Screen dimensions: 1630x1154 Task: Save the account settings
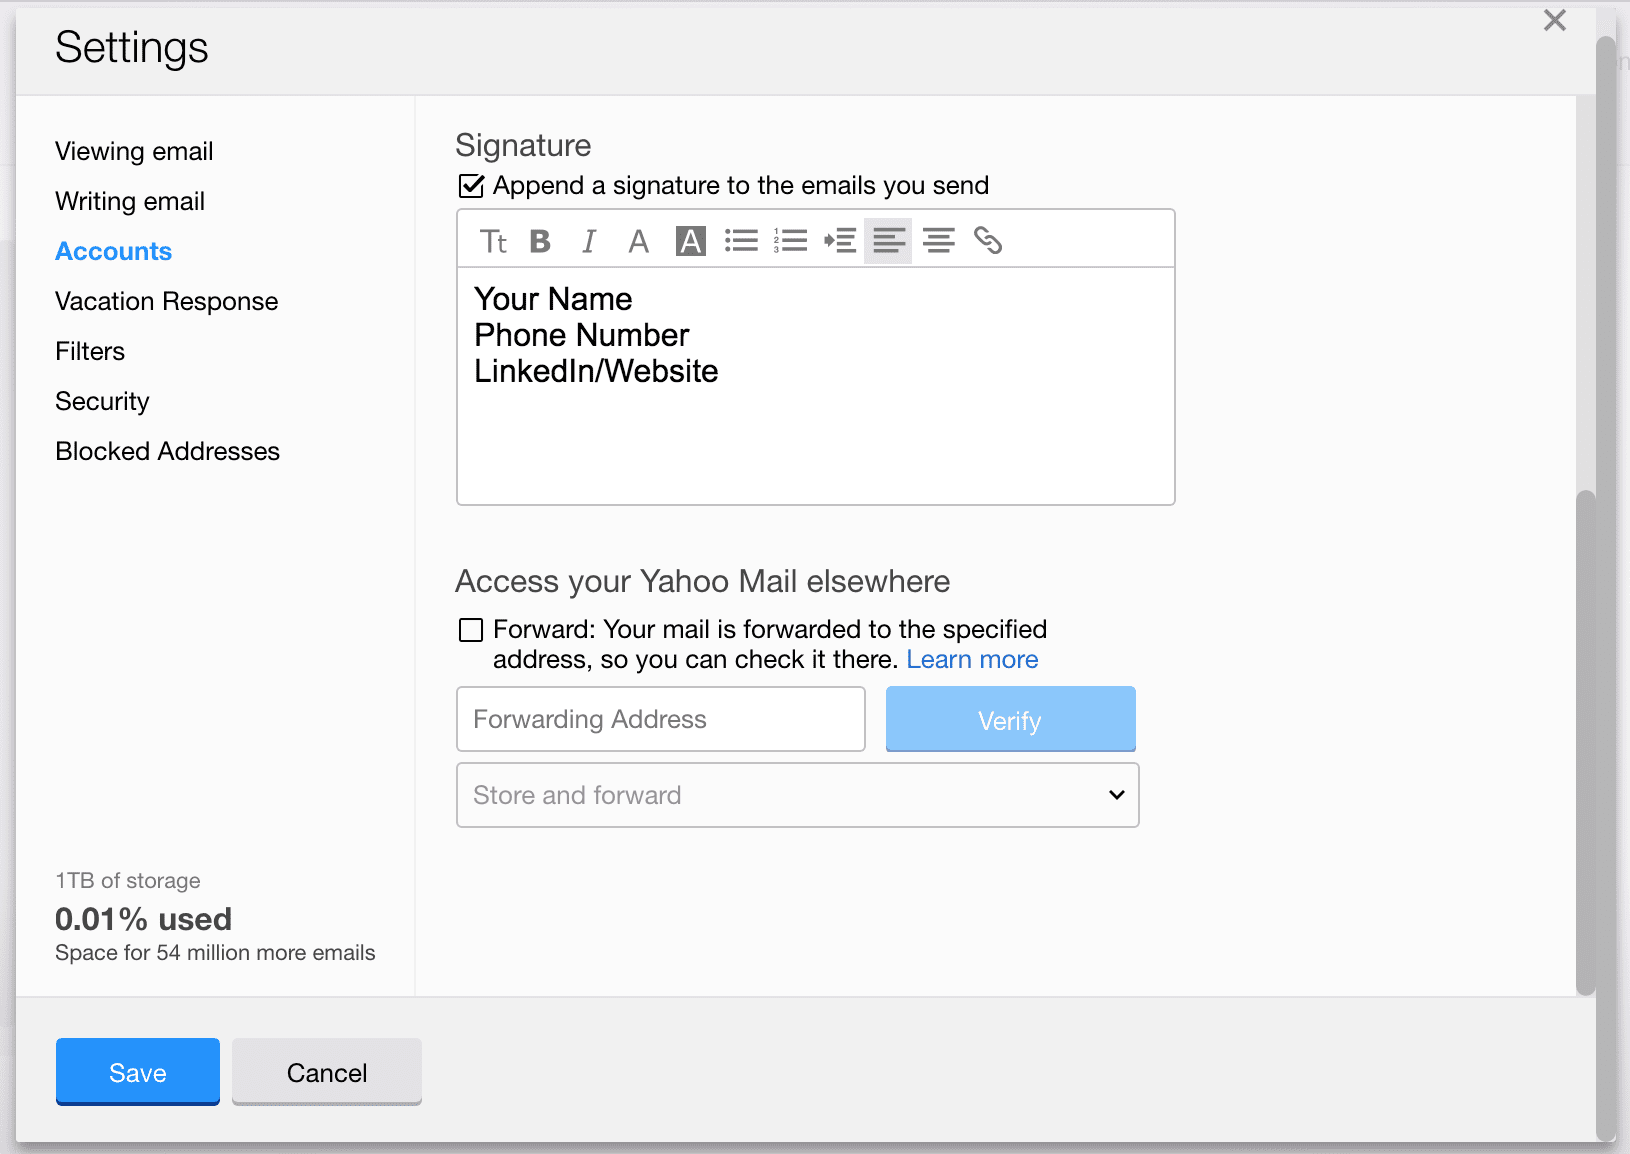click(137, 1071)
